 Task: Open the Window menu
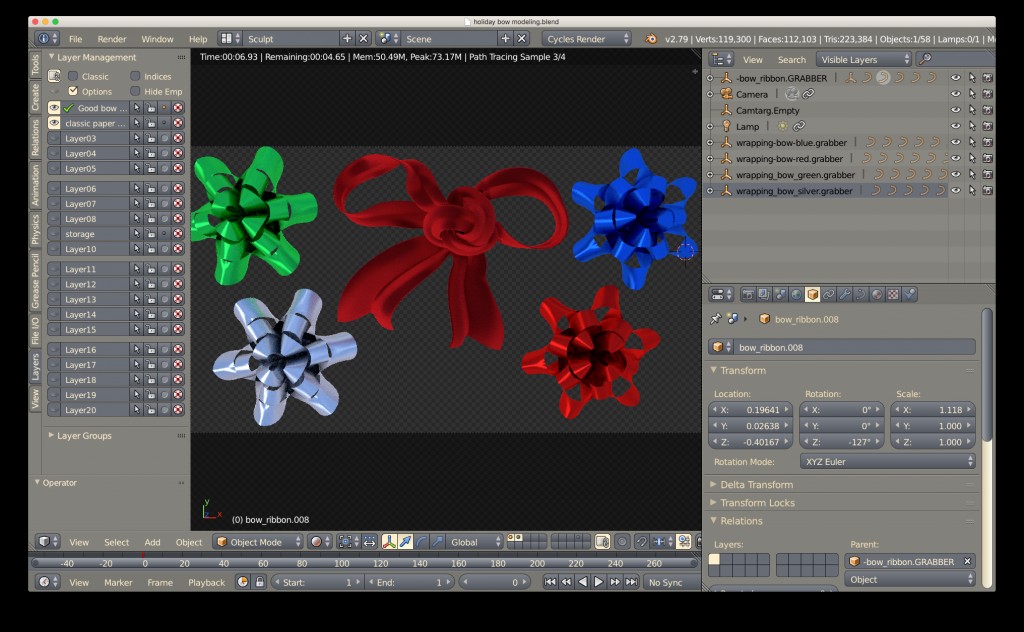(x=157, y=39)
